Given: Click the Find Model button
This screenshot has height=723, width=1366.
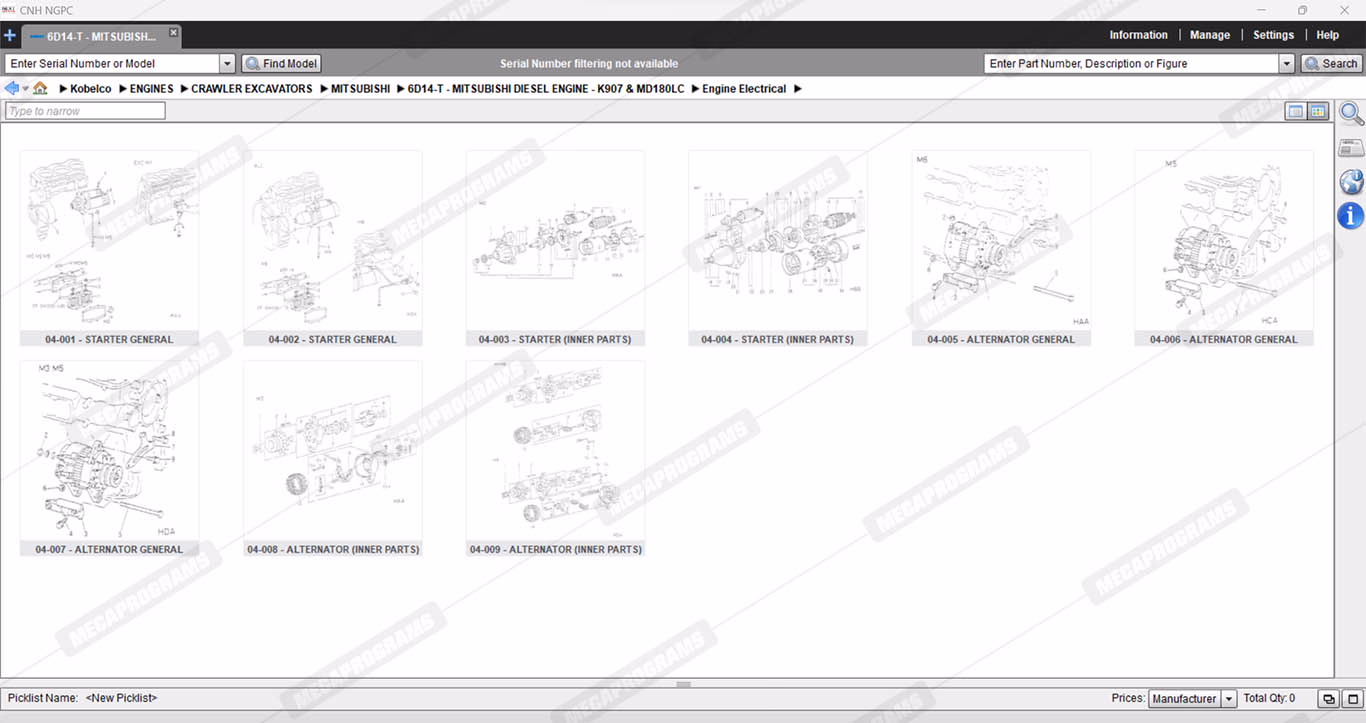Looking at the screenshot, I should point(281,64).
